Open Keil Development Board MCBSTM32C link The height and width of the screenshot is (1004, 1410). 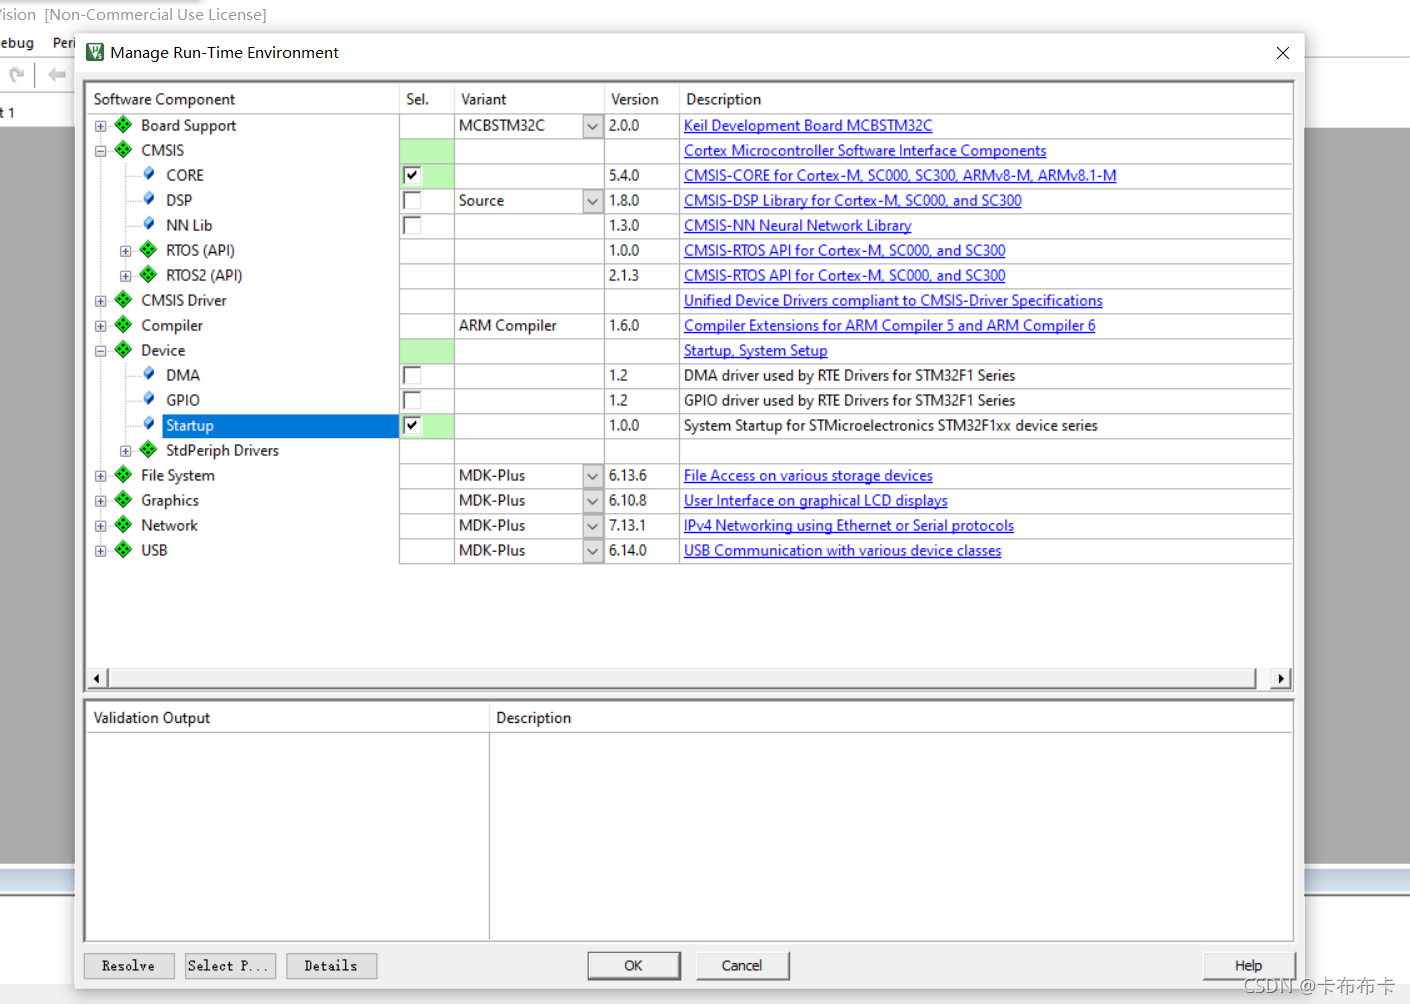pyautogui.click(x=808, y=126)
